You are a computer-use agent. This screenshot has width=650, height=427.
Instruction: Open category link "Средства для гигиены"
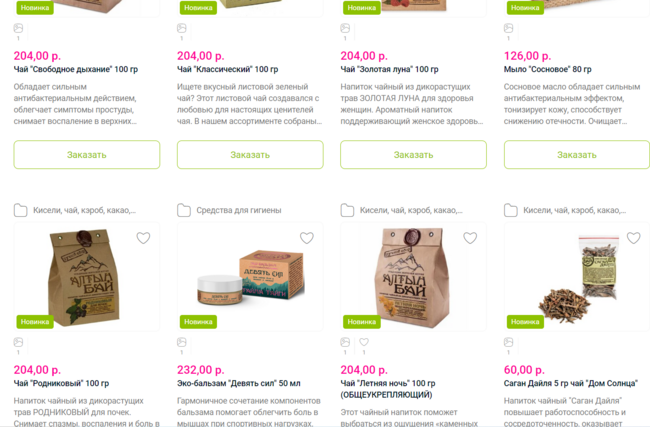coord(239,210)
